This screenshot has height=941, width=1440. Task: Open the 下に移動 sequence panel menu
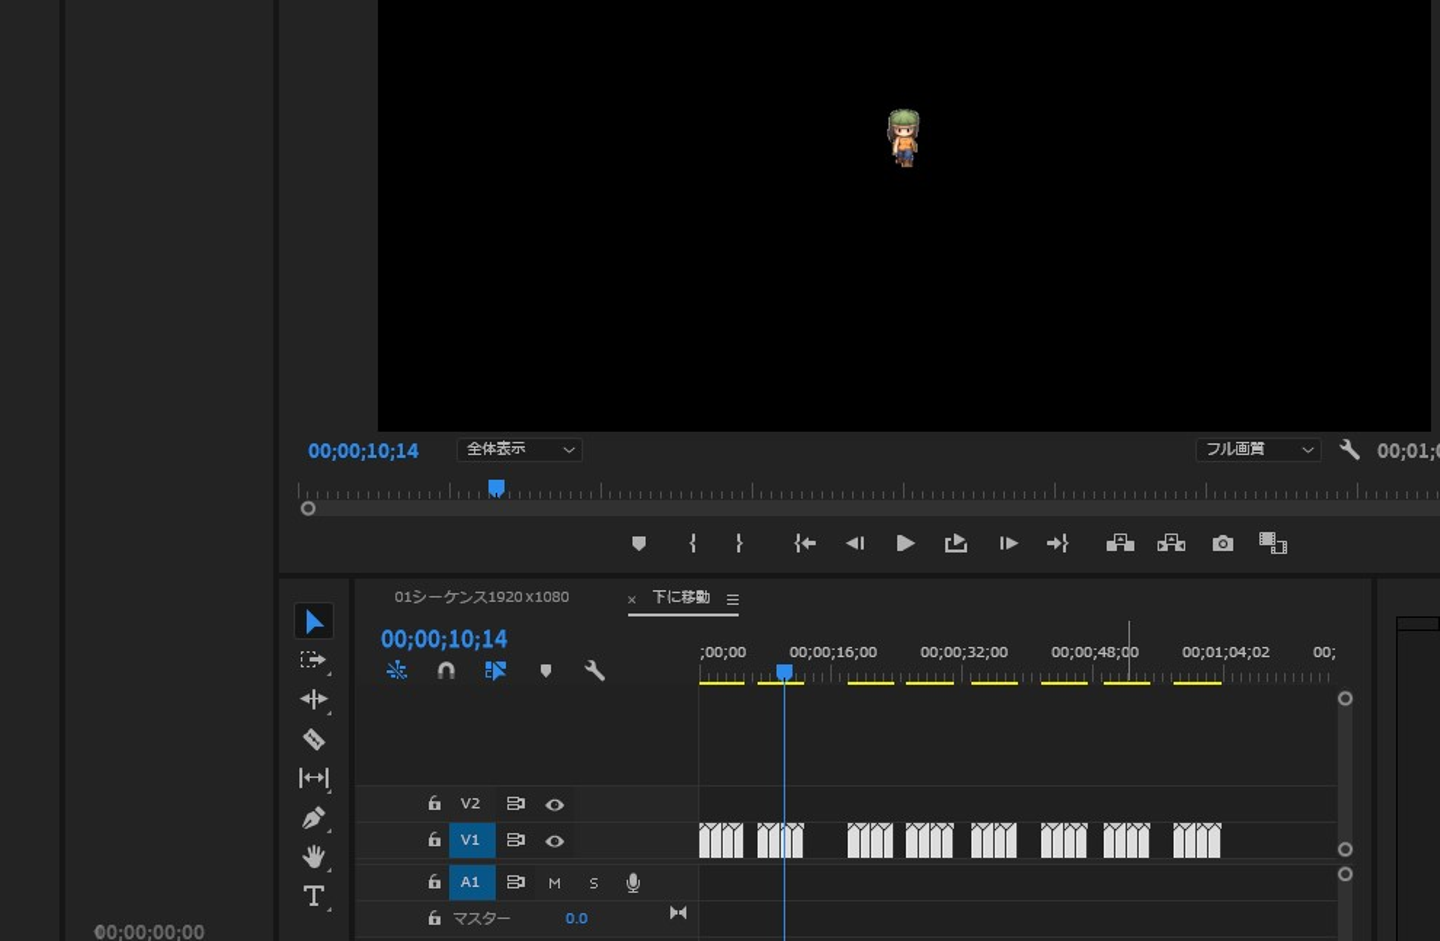(x=733, y=600)
